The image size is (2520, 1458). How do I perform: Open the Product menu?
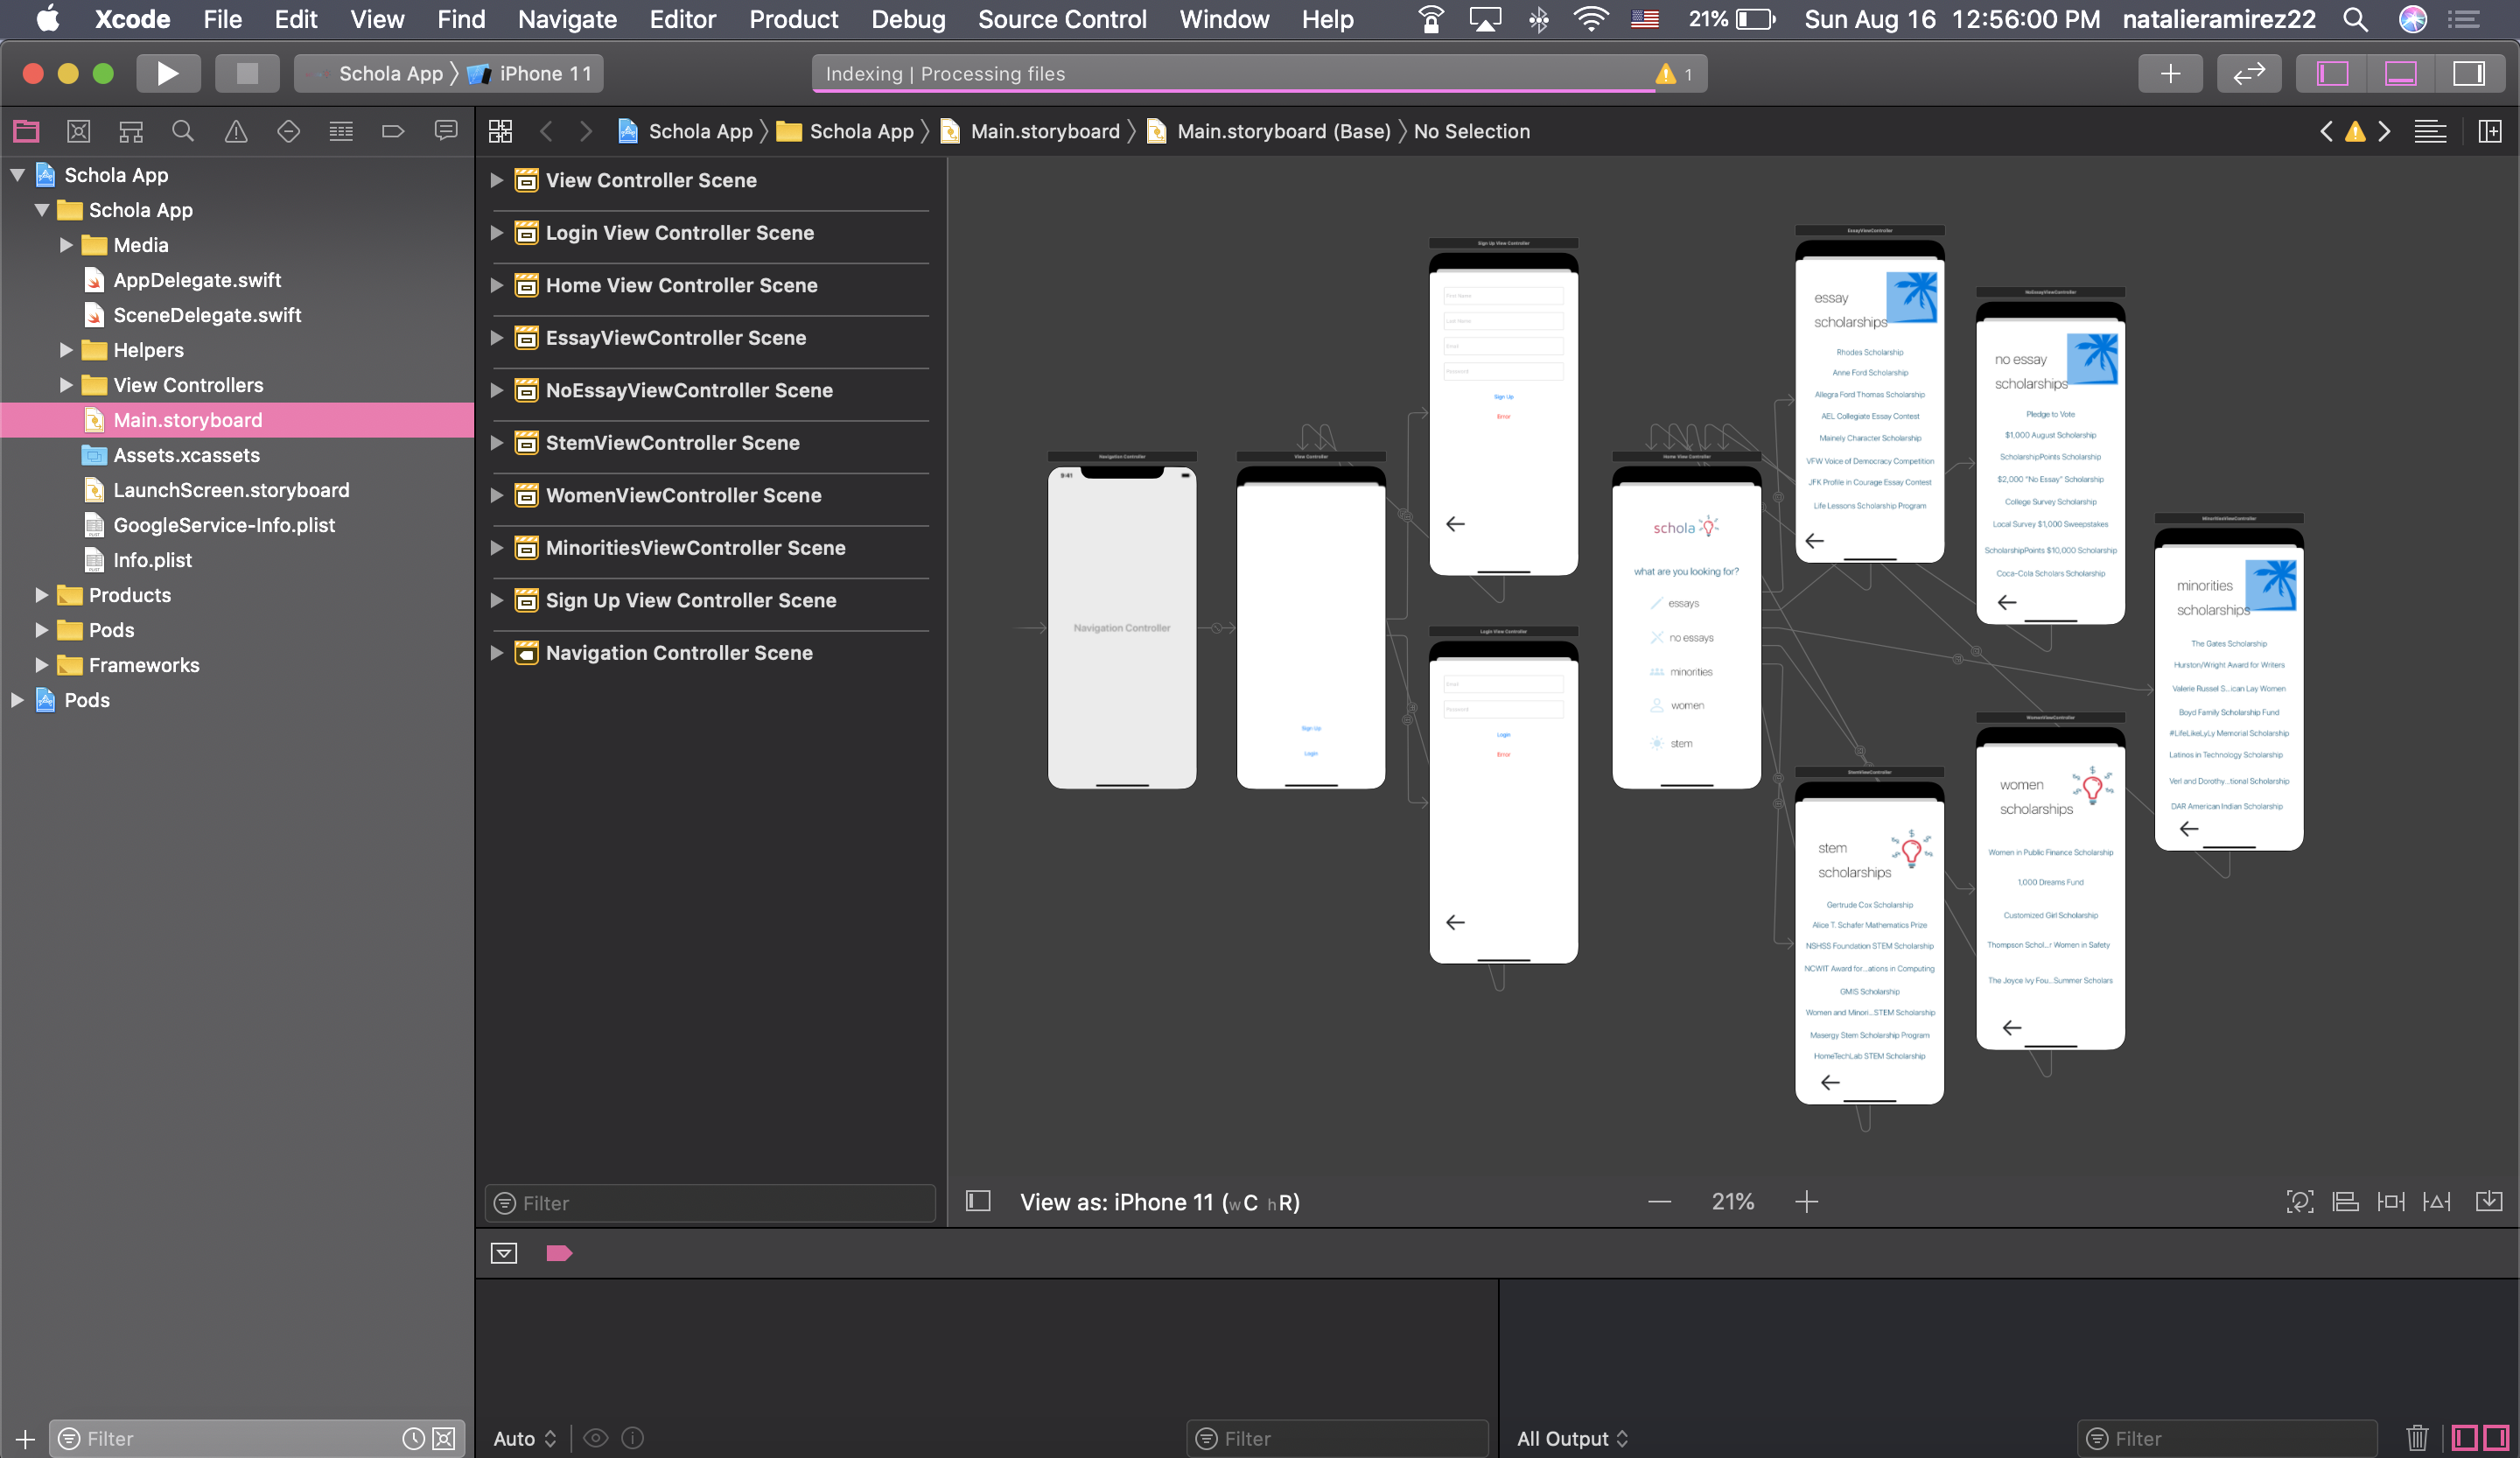tap(793, 19)
